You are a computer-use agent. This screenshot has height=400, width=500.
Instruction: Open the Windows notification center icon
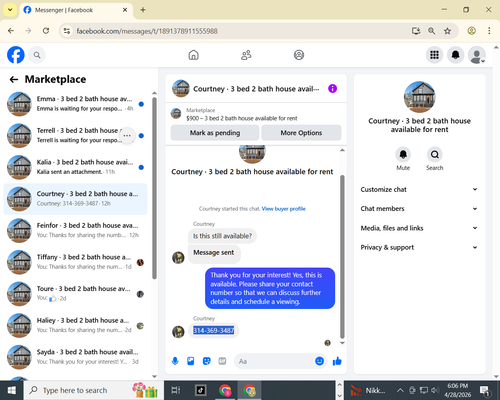coord(485,390)
